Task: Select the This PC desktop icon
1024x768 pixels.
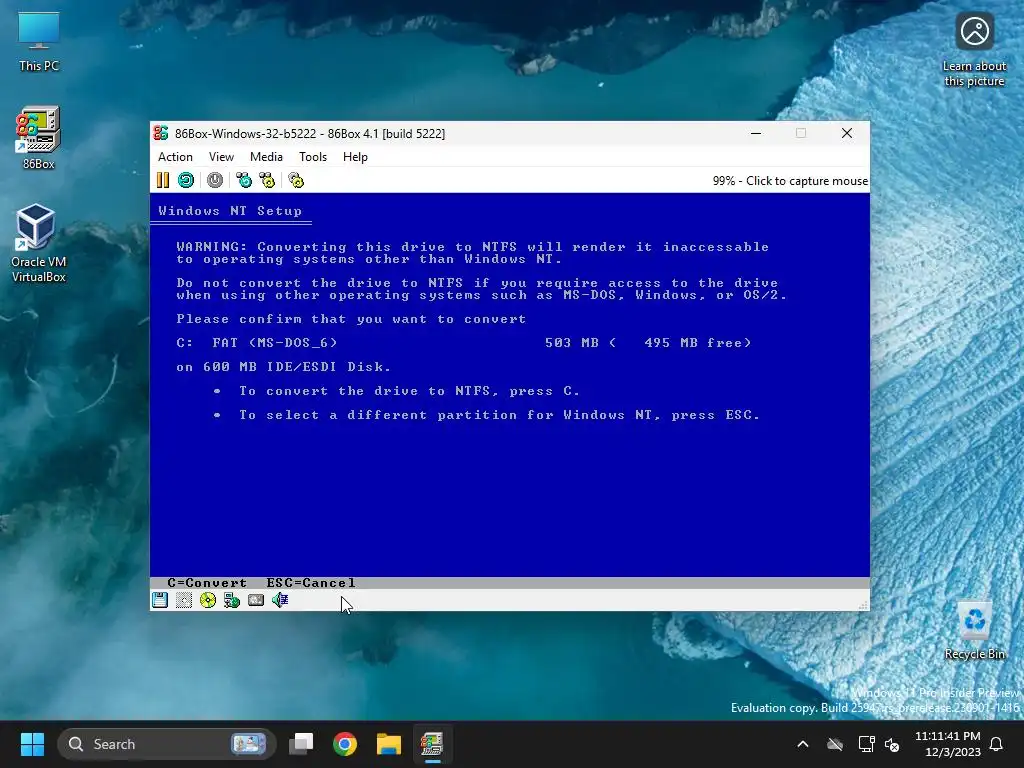Action: tap(39, 41)
